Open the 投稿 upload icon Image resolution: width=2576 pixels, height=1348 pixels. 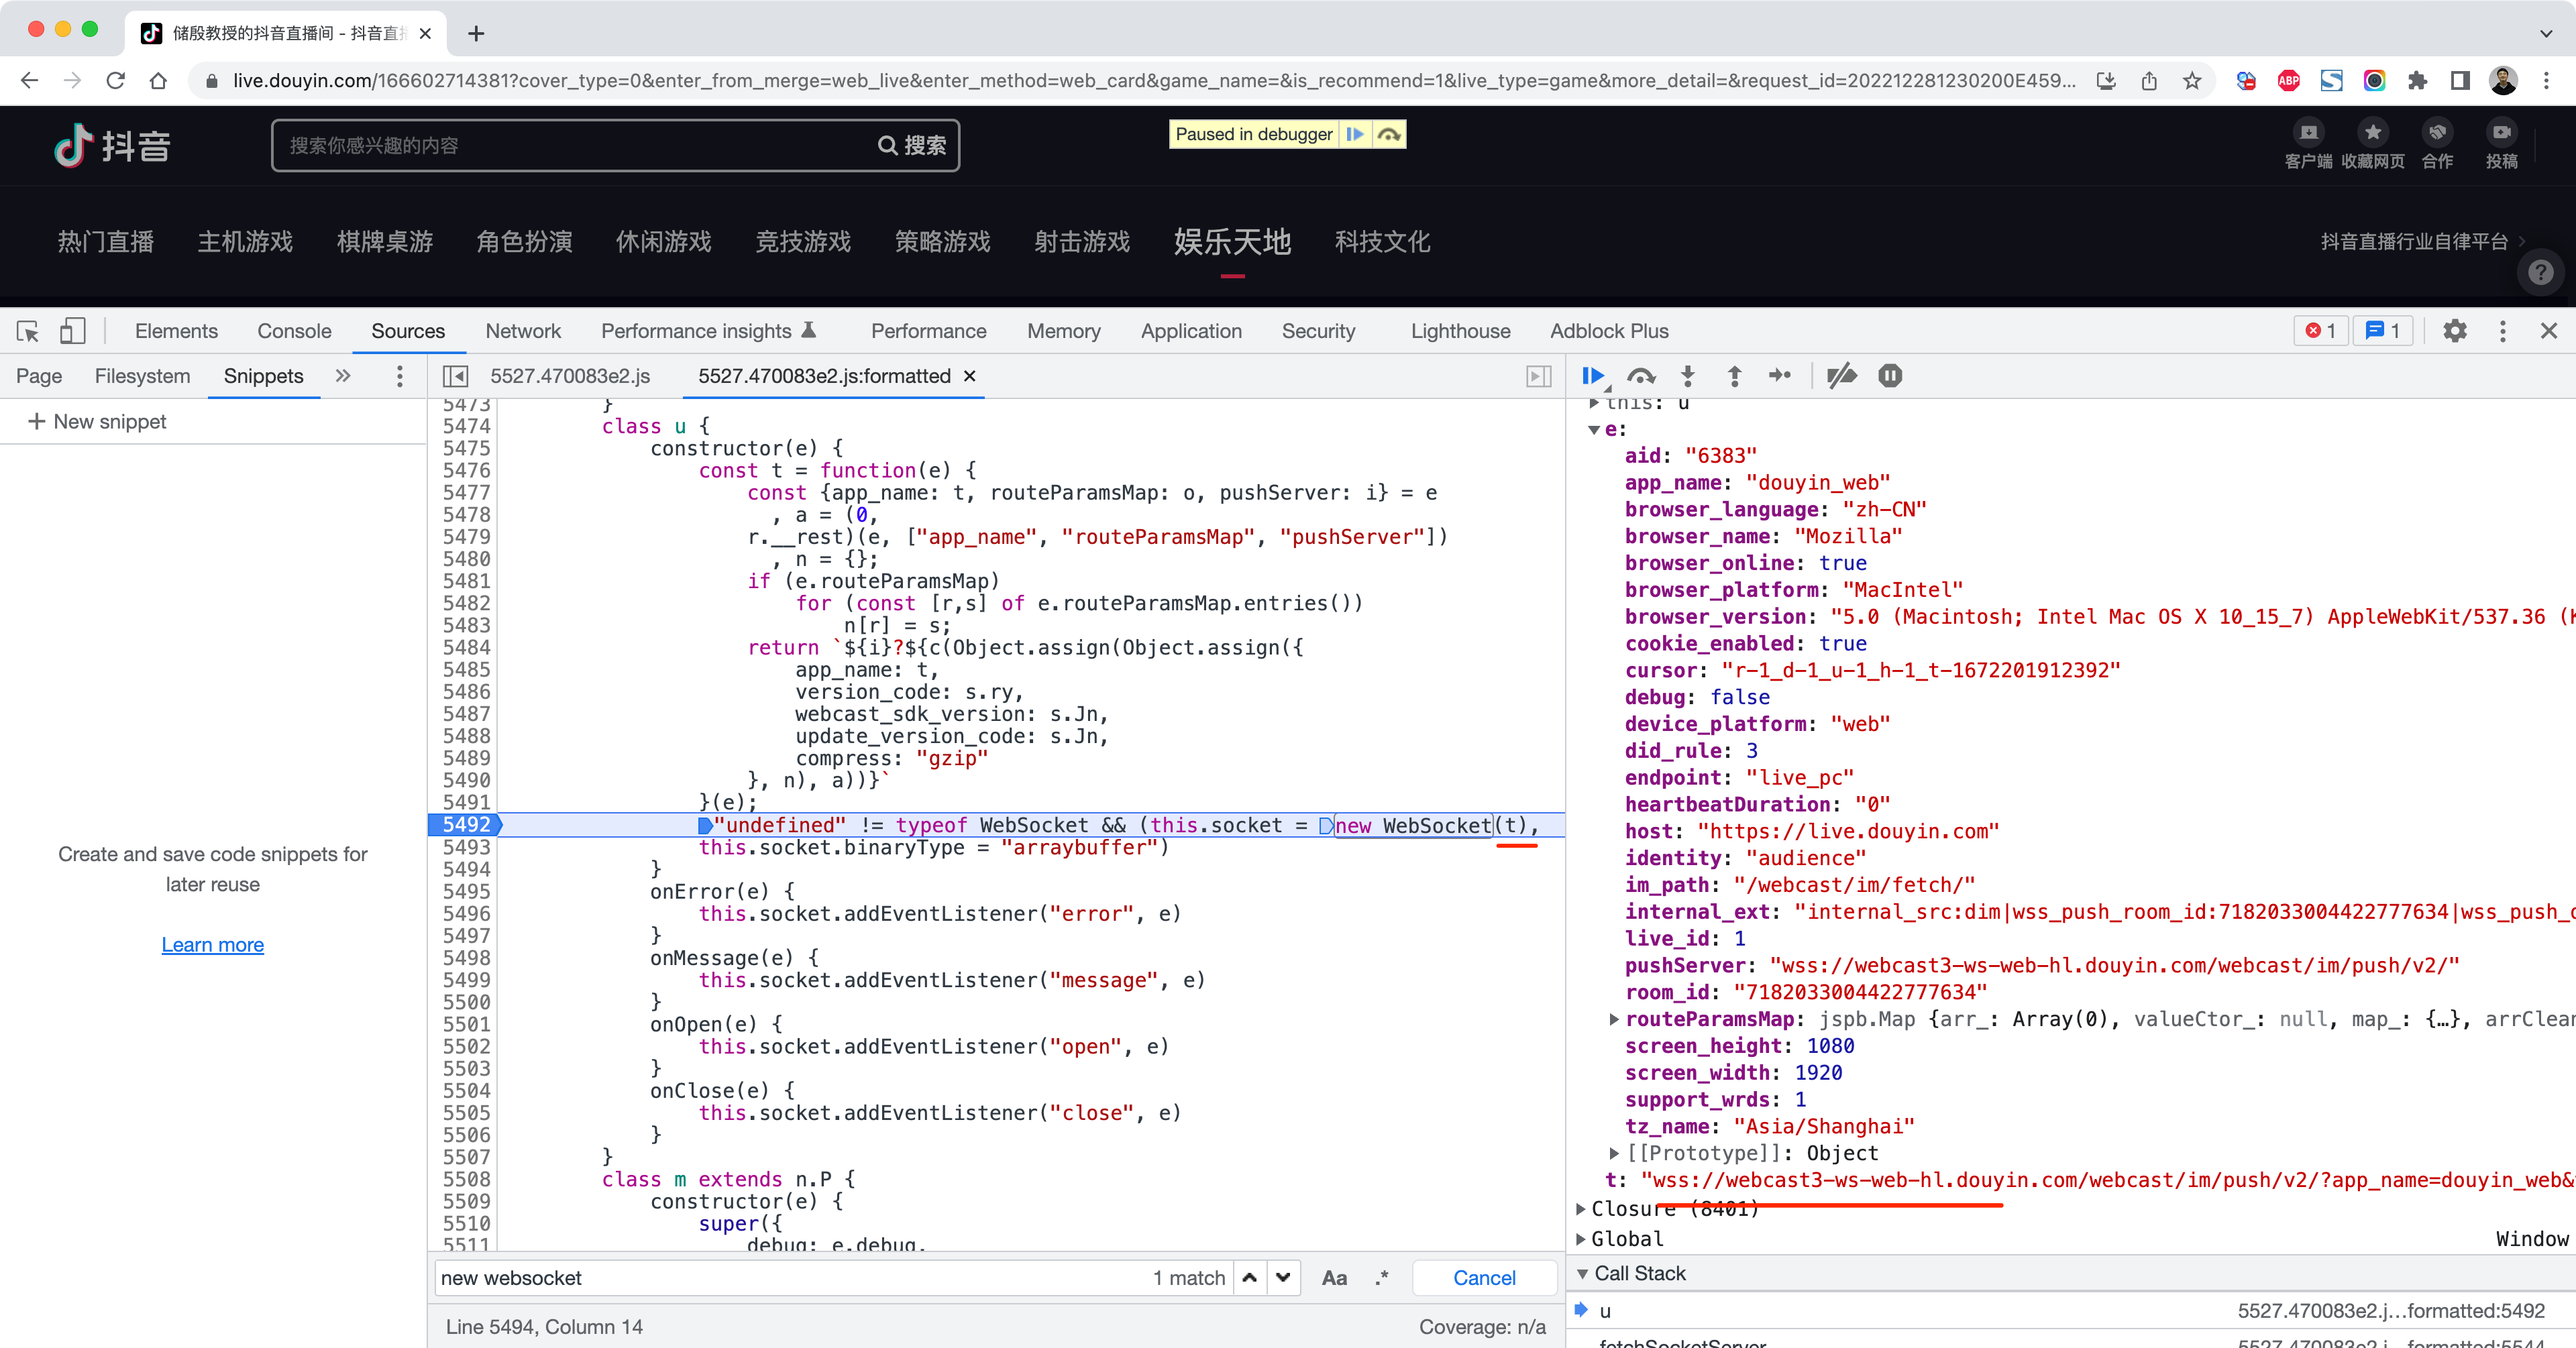(2501, 132)
